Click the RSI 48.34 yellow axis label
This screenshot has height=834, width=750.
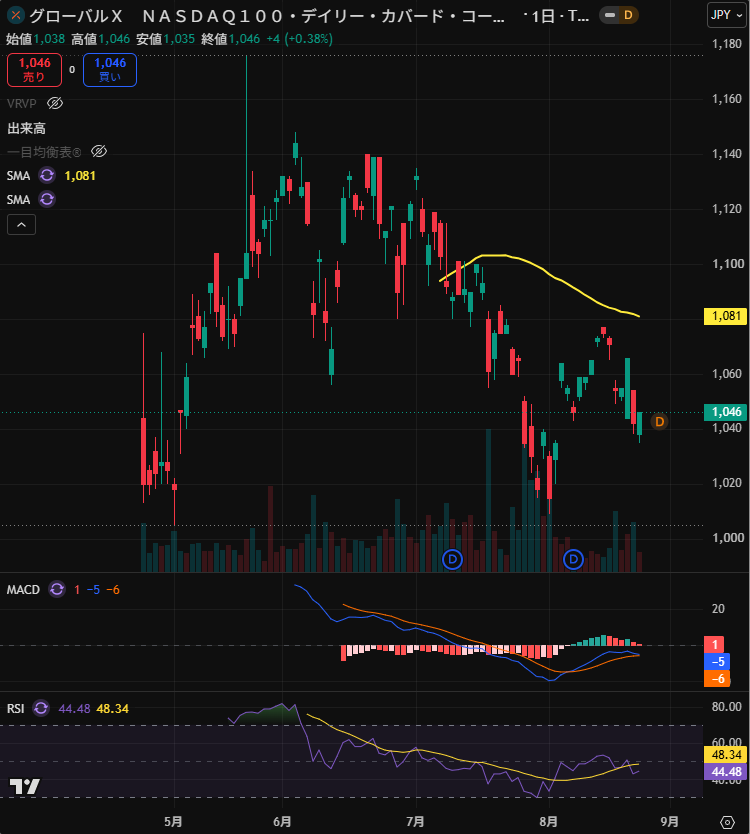pyautogui.click(x=726, y=754)
